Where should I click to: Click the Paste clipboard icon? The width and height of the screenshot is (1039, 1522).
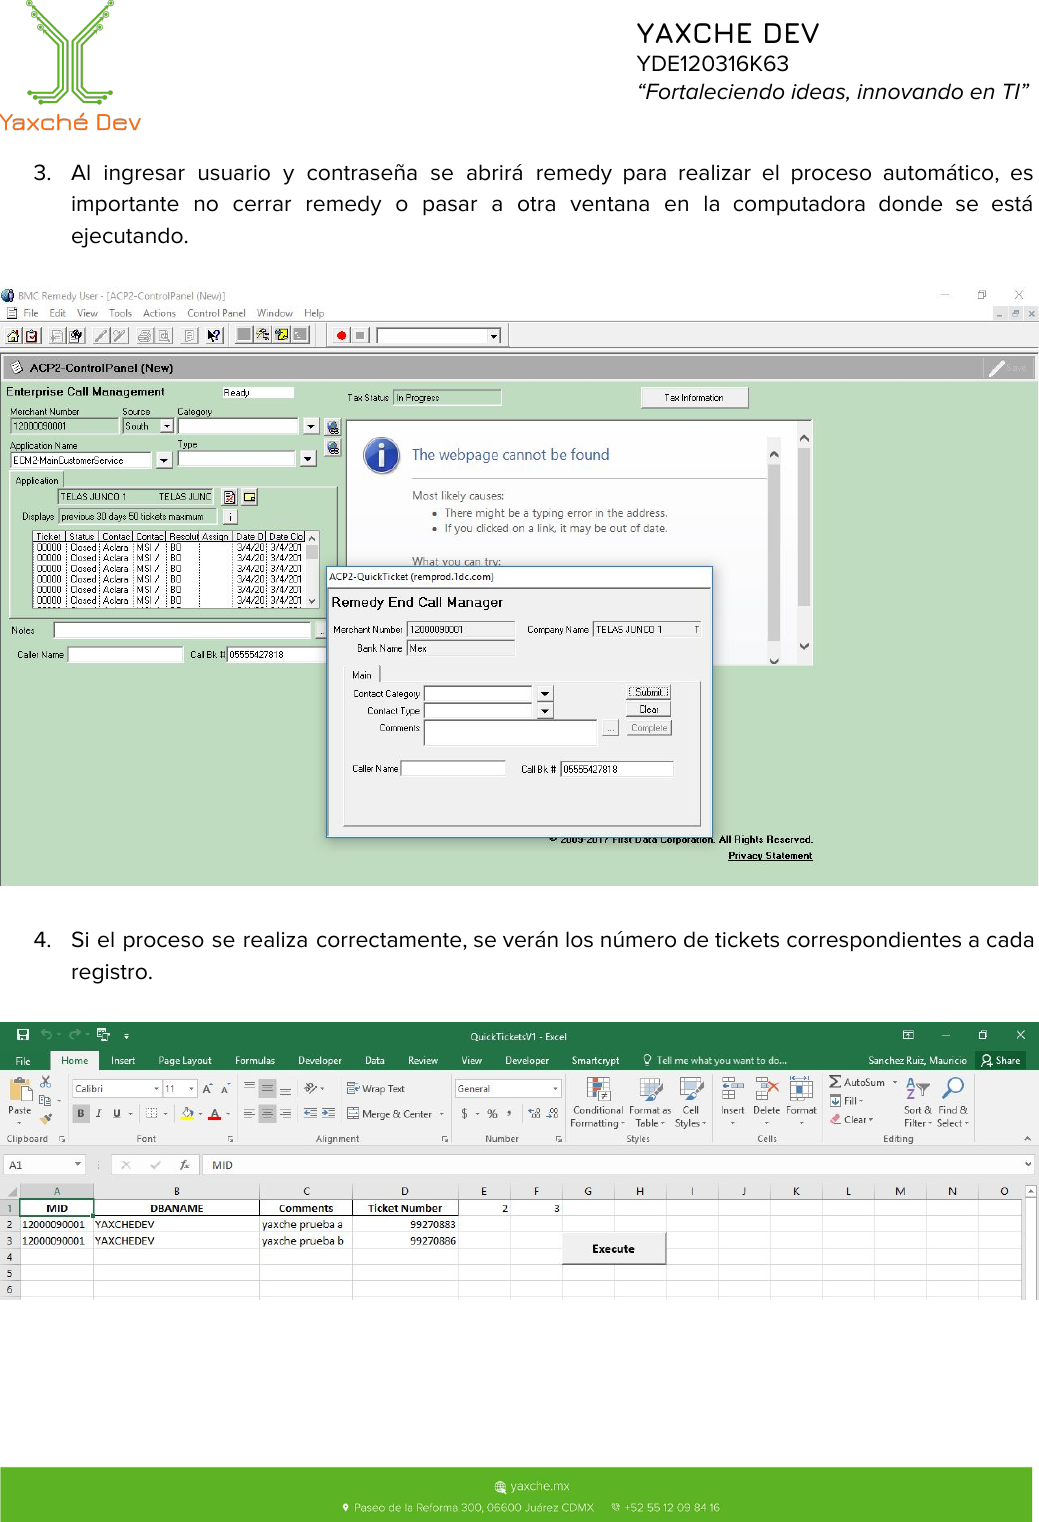pos(19,1089)
